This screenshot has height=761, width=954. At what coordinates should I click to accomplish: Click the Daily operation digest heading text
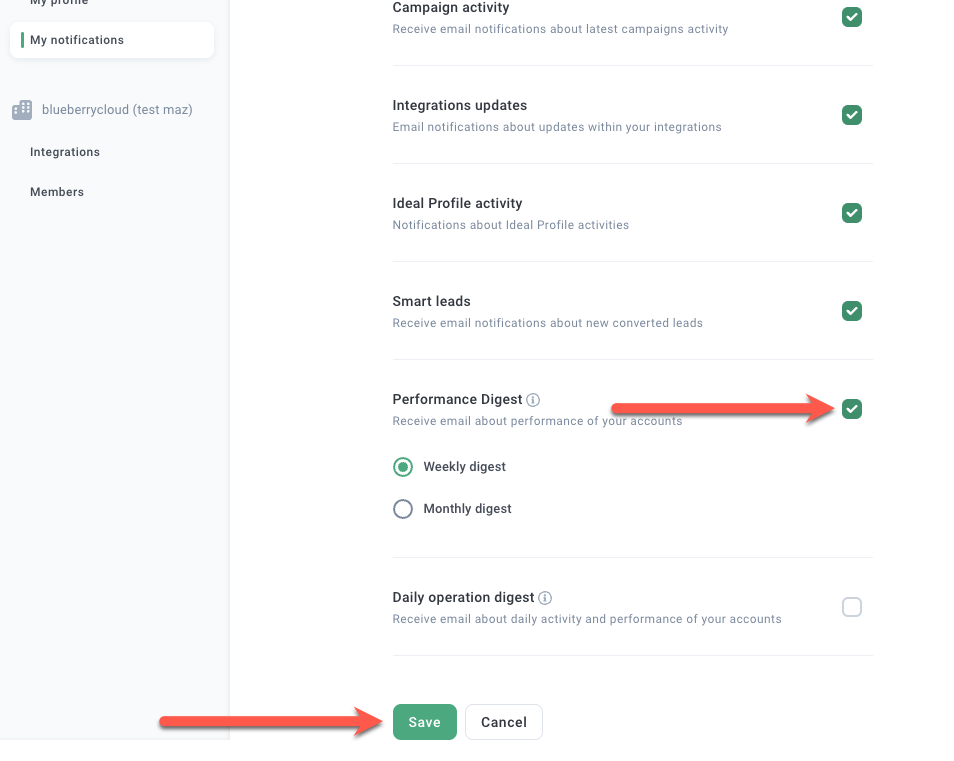click(463, 597)
